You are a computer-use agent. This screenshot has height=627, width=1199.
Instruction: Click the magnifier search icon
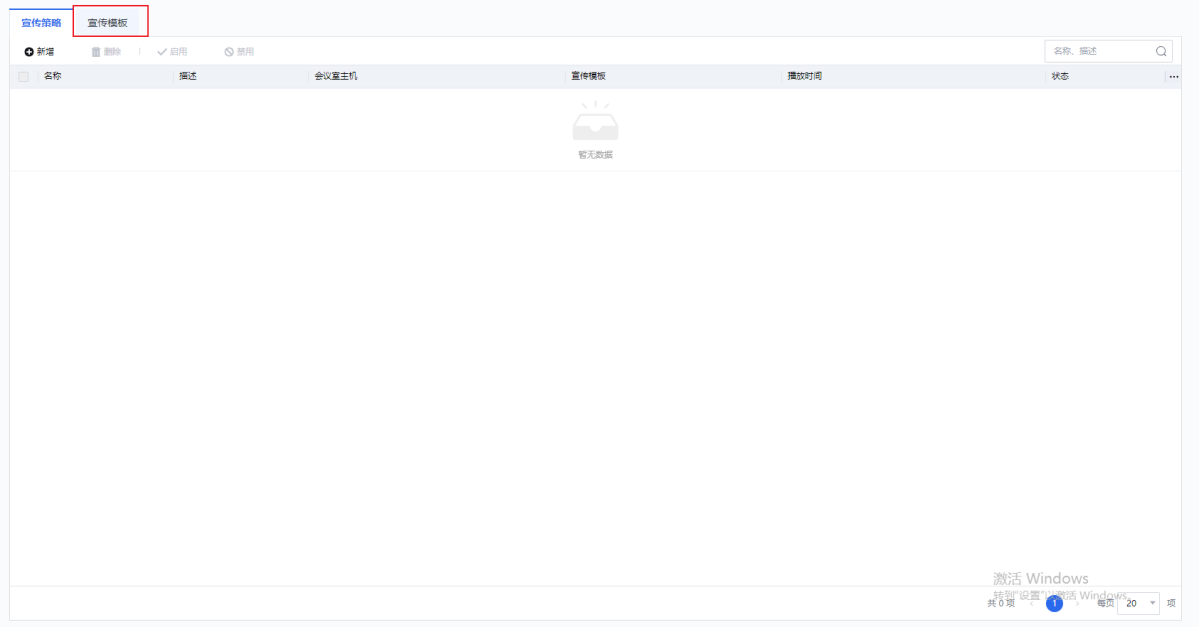point(1161,52)
